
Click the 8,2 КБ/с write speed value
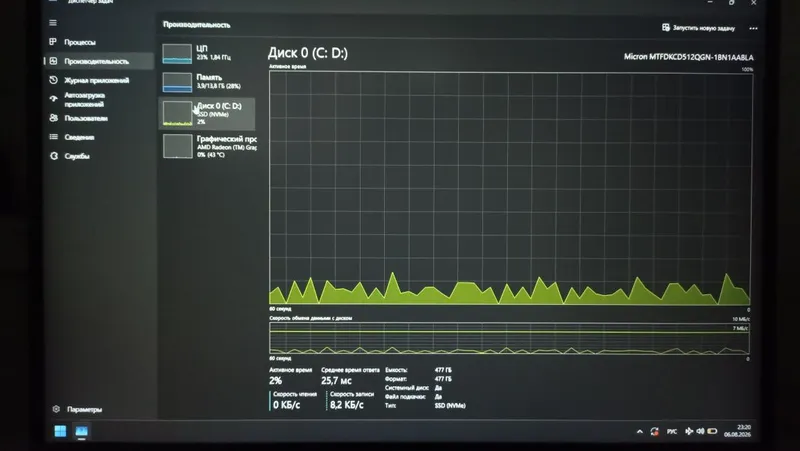coord(347,405)
